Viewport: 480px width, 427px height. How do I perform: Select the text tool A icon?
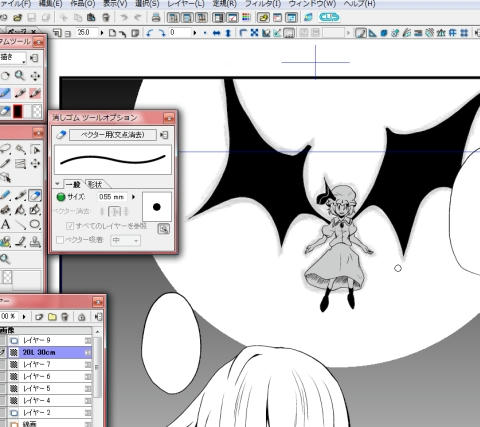[5, 225]
